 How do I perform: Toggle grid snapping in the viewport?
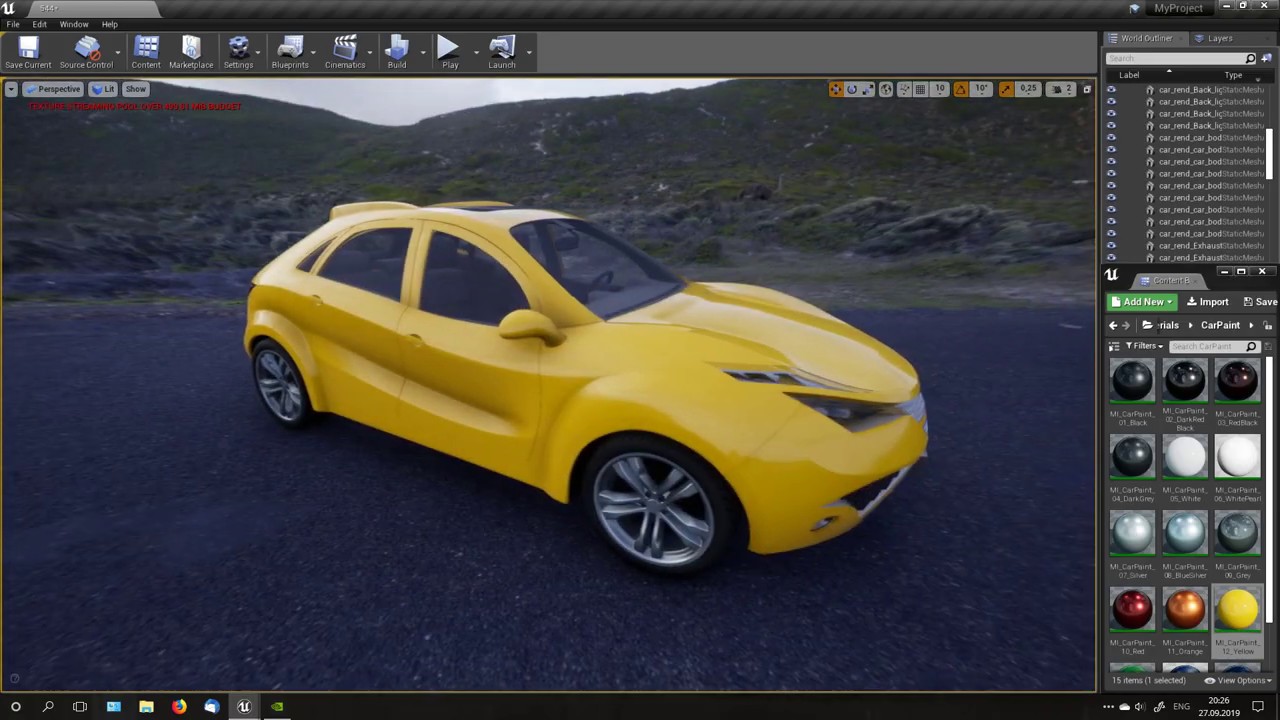(x=920, y=89)
